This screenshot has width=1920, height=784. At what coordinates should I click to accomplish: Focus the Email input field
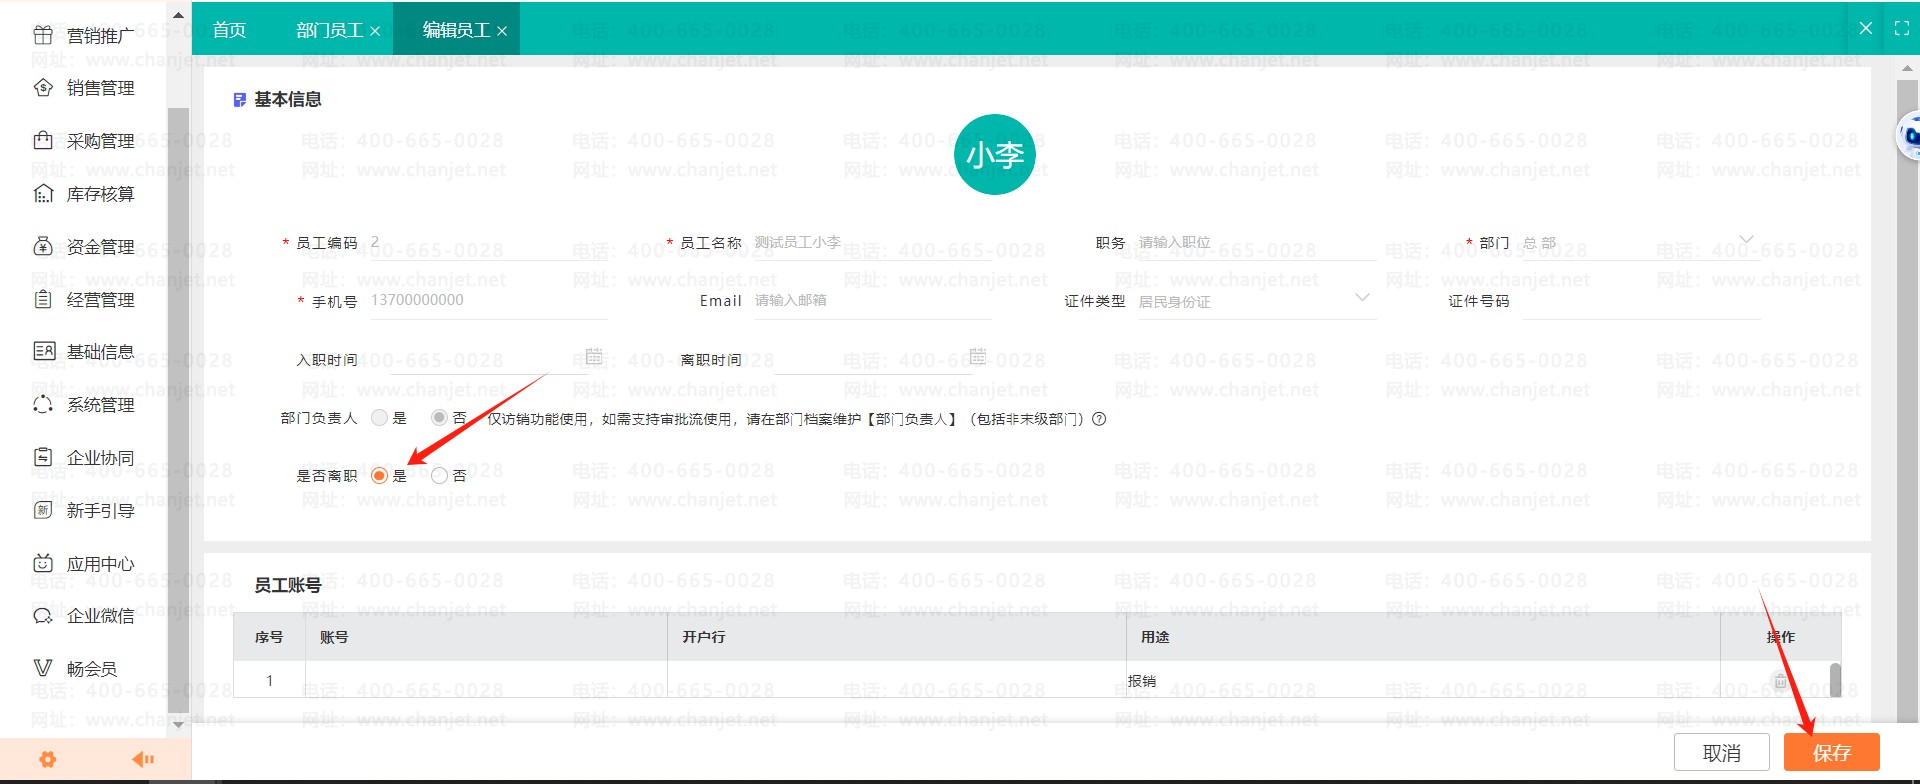click(872, 301)
